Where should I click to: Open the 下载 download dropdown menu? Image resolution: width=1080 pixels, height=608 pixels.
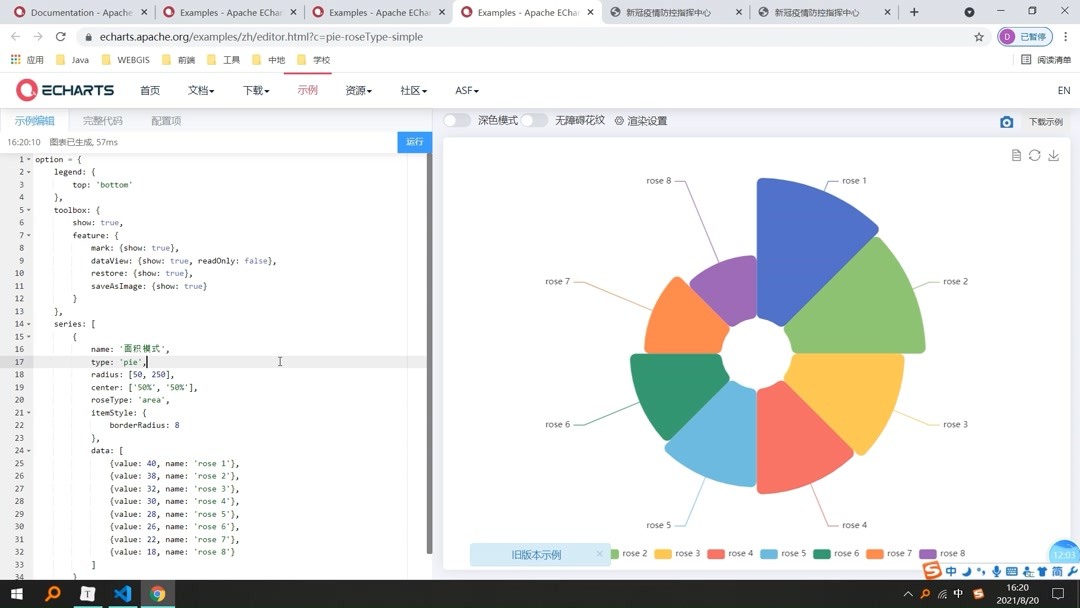[253, 90]
